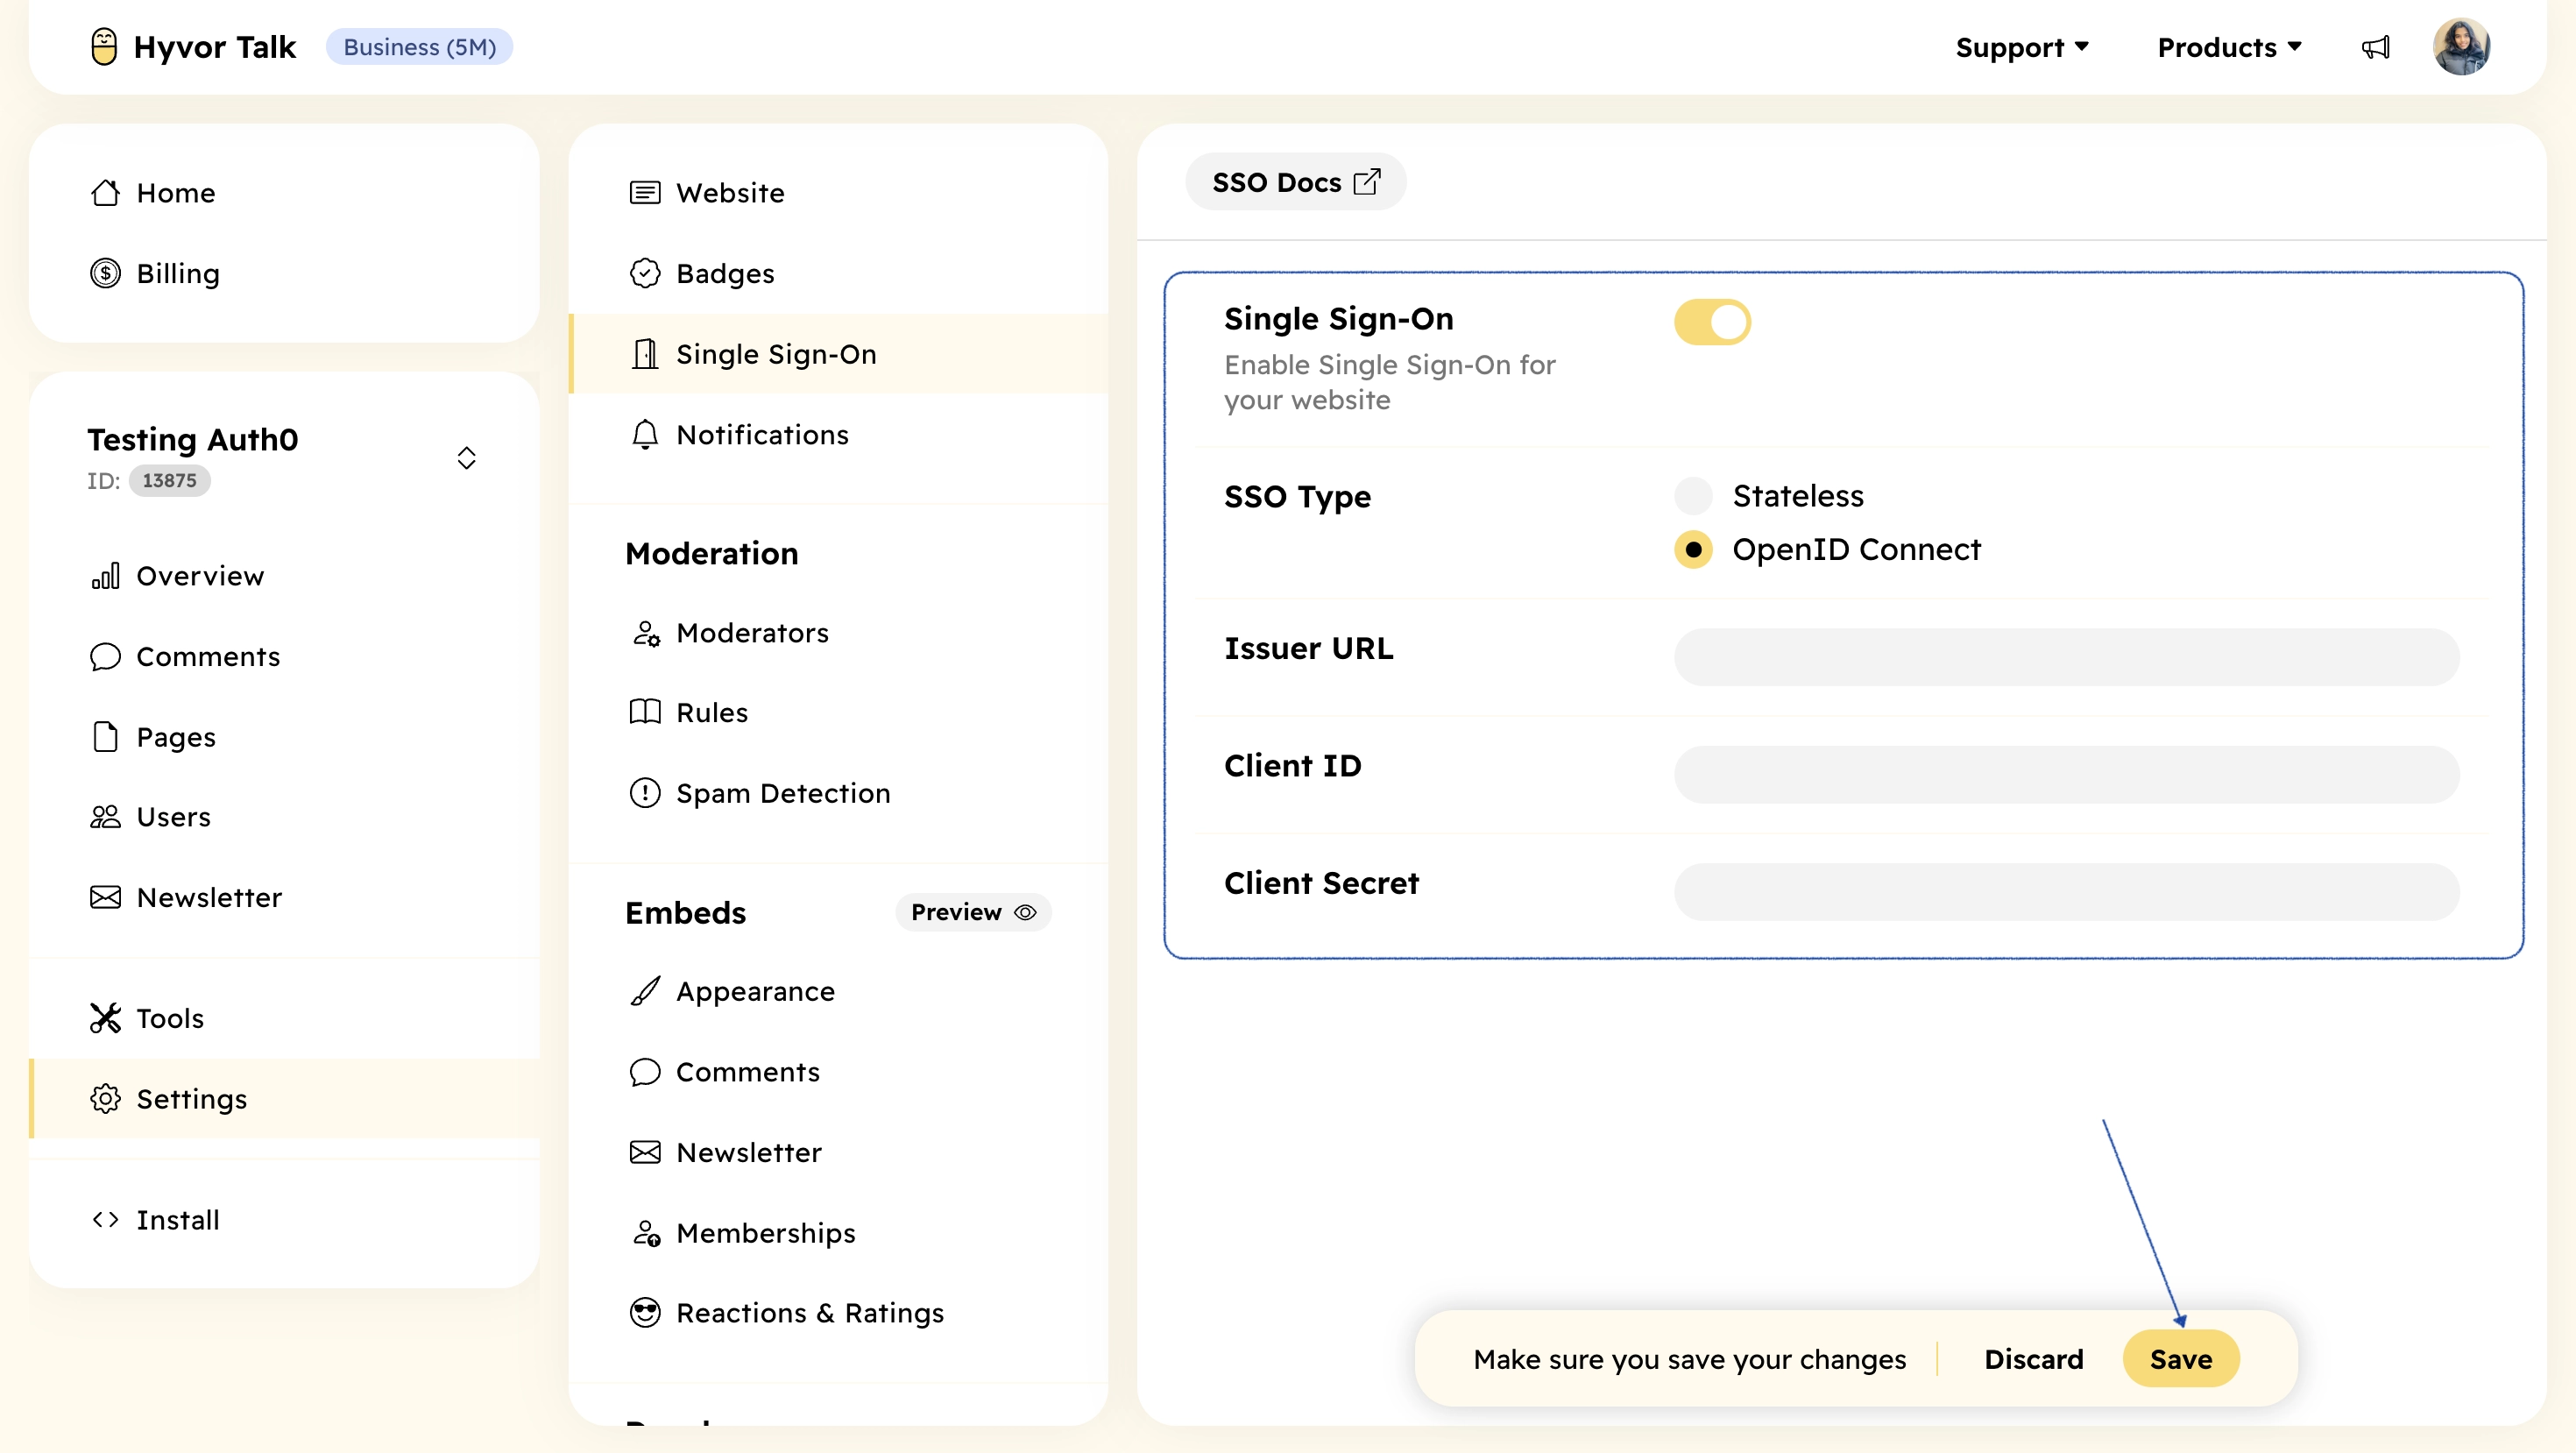Click the Badges checkmark icon
The image size is (2576, 1453).
click(645, 273)
